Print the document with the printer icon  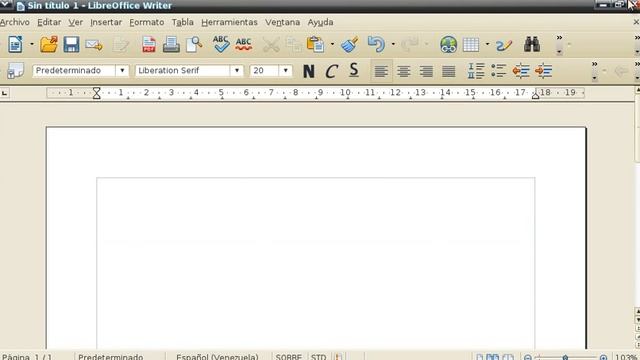click(171, 44)
